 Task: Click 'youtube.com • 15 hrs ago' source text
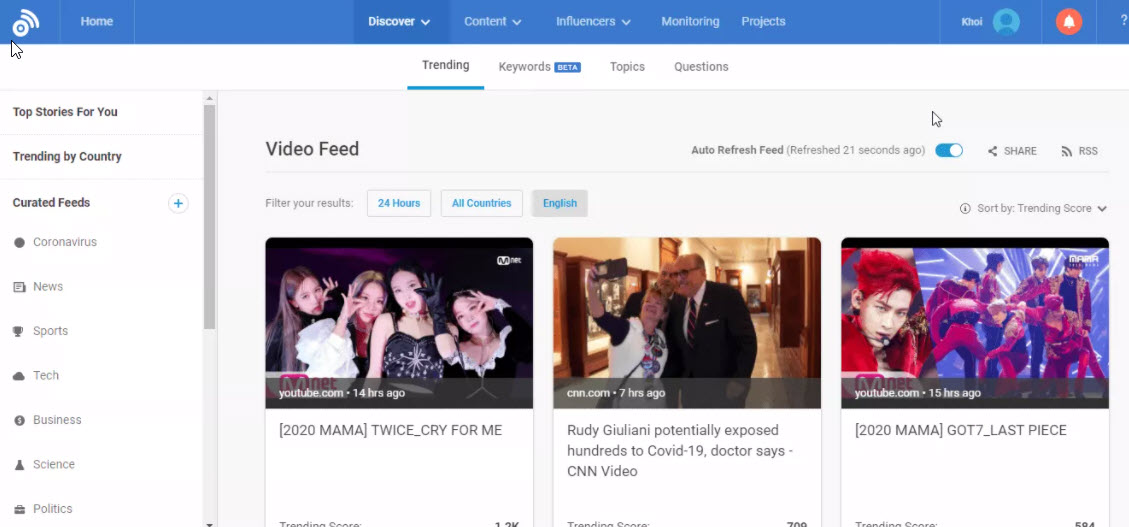(918, 393)
